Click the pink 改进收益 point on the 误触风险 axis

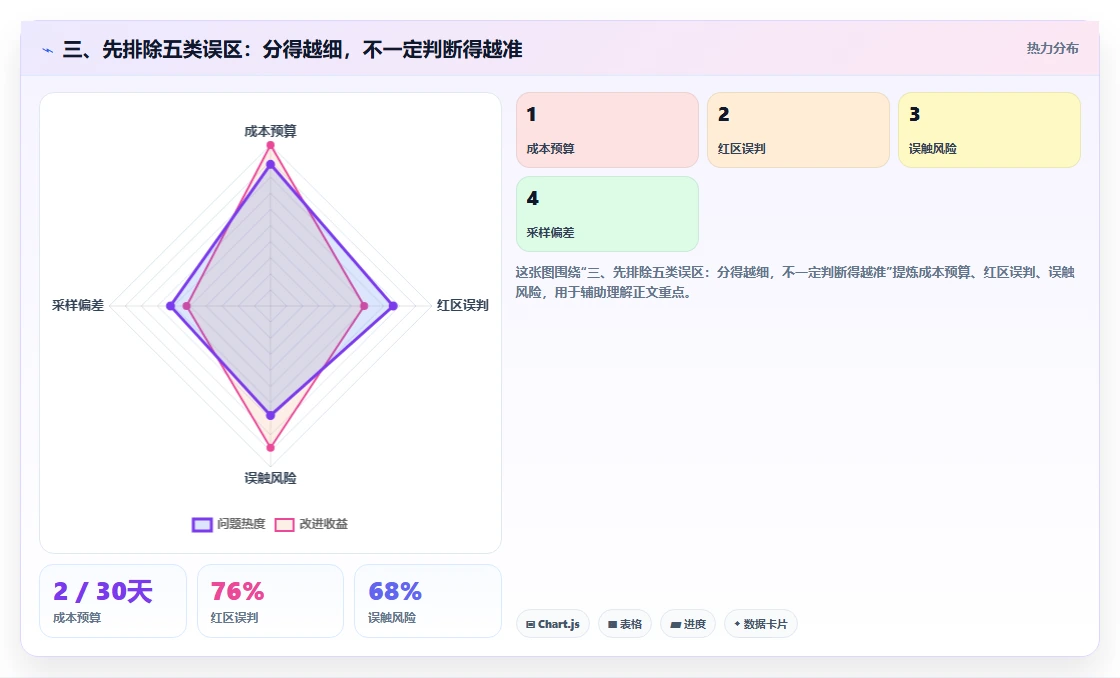point(270,448)
